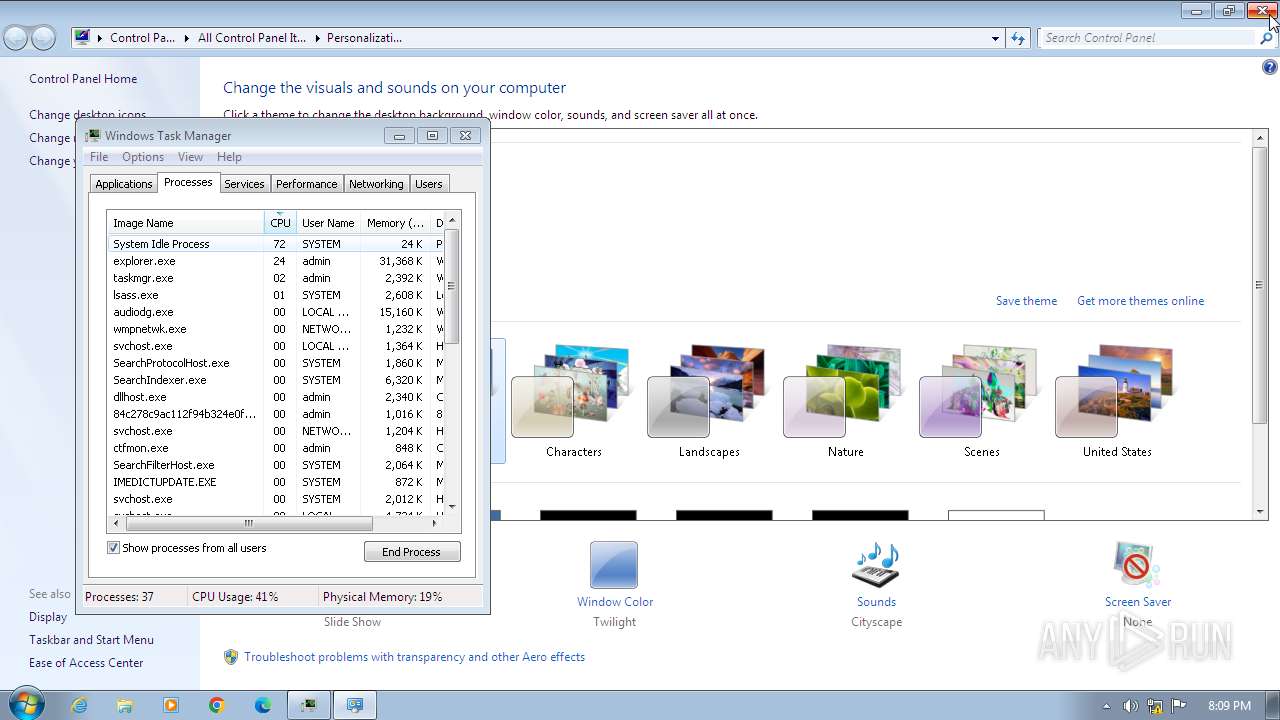The height and width of the screenshot is (720, 1280).
Task: Click the network tray icon
Action: tap(1155, 706)
